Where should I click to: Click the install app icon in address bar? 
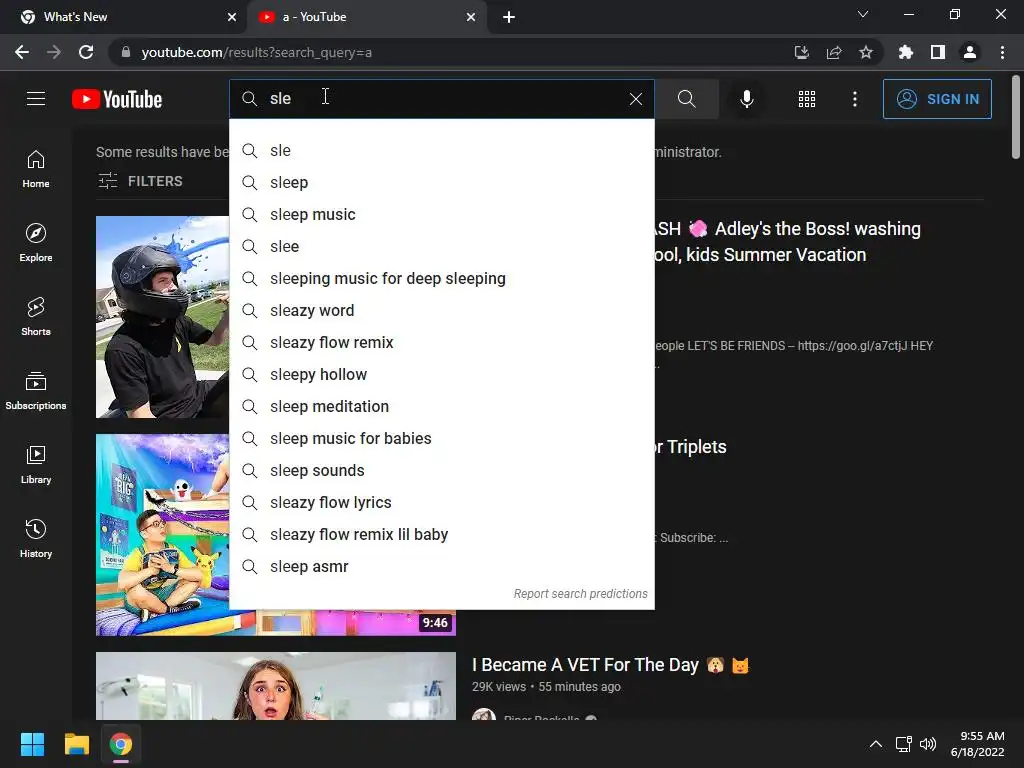click(801, 52)
